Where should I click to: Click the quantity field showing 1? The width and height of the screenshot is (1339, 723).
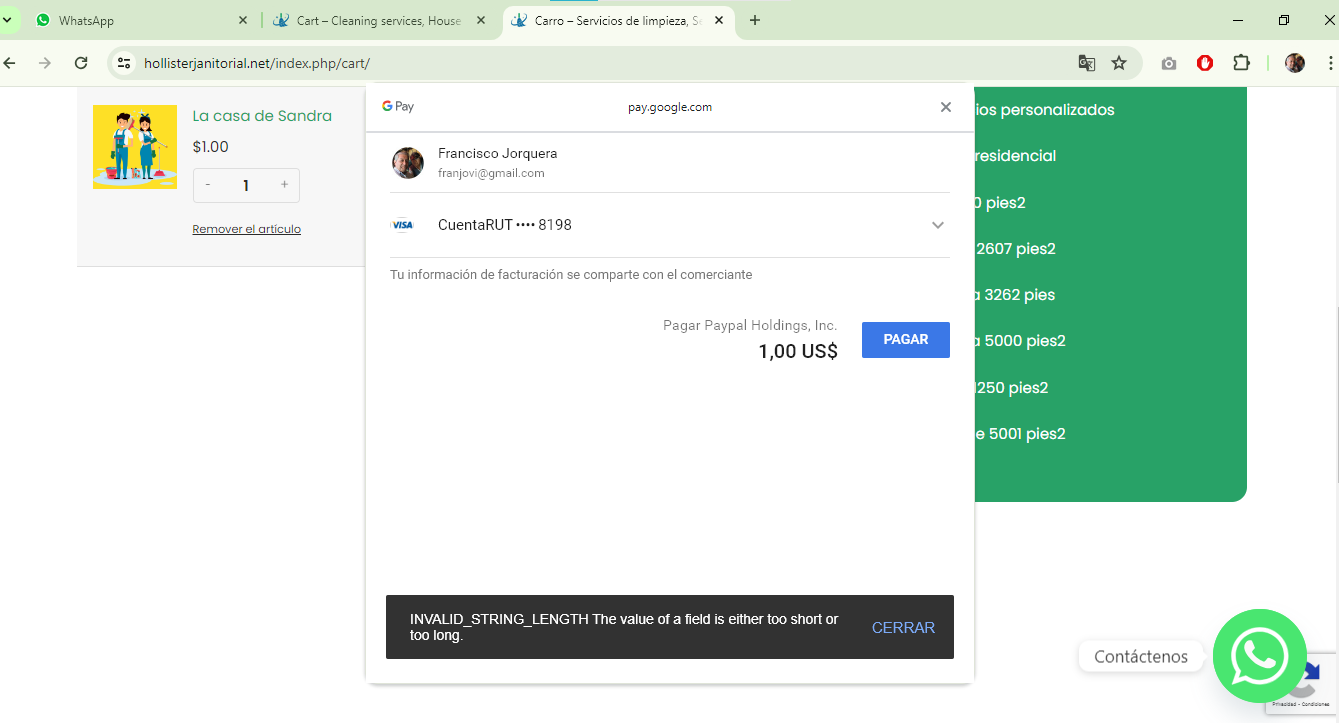click(246, 185)
